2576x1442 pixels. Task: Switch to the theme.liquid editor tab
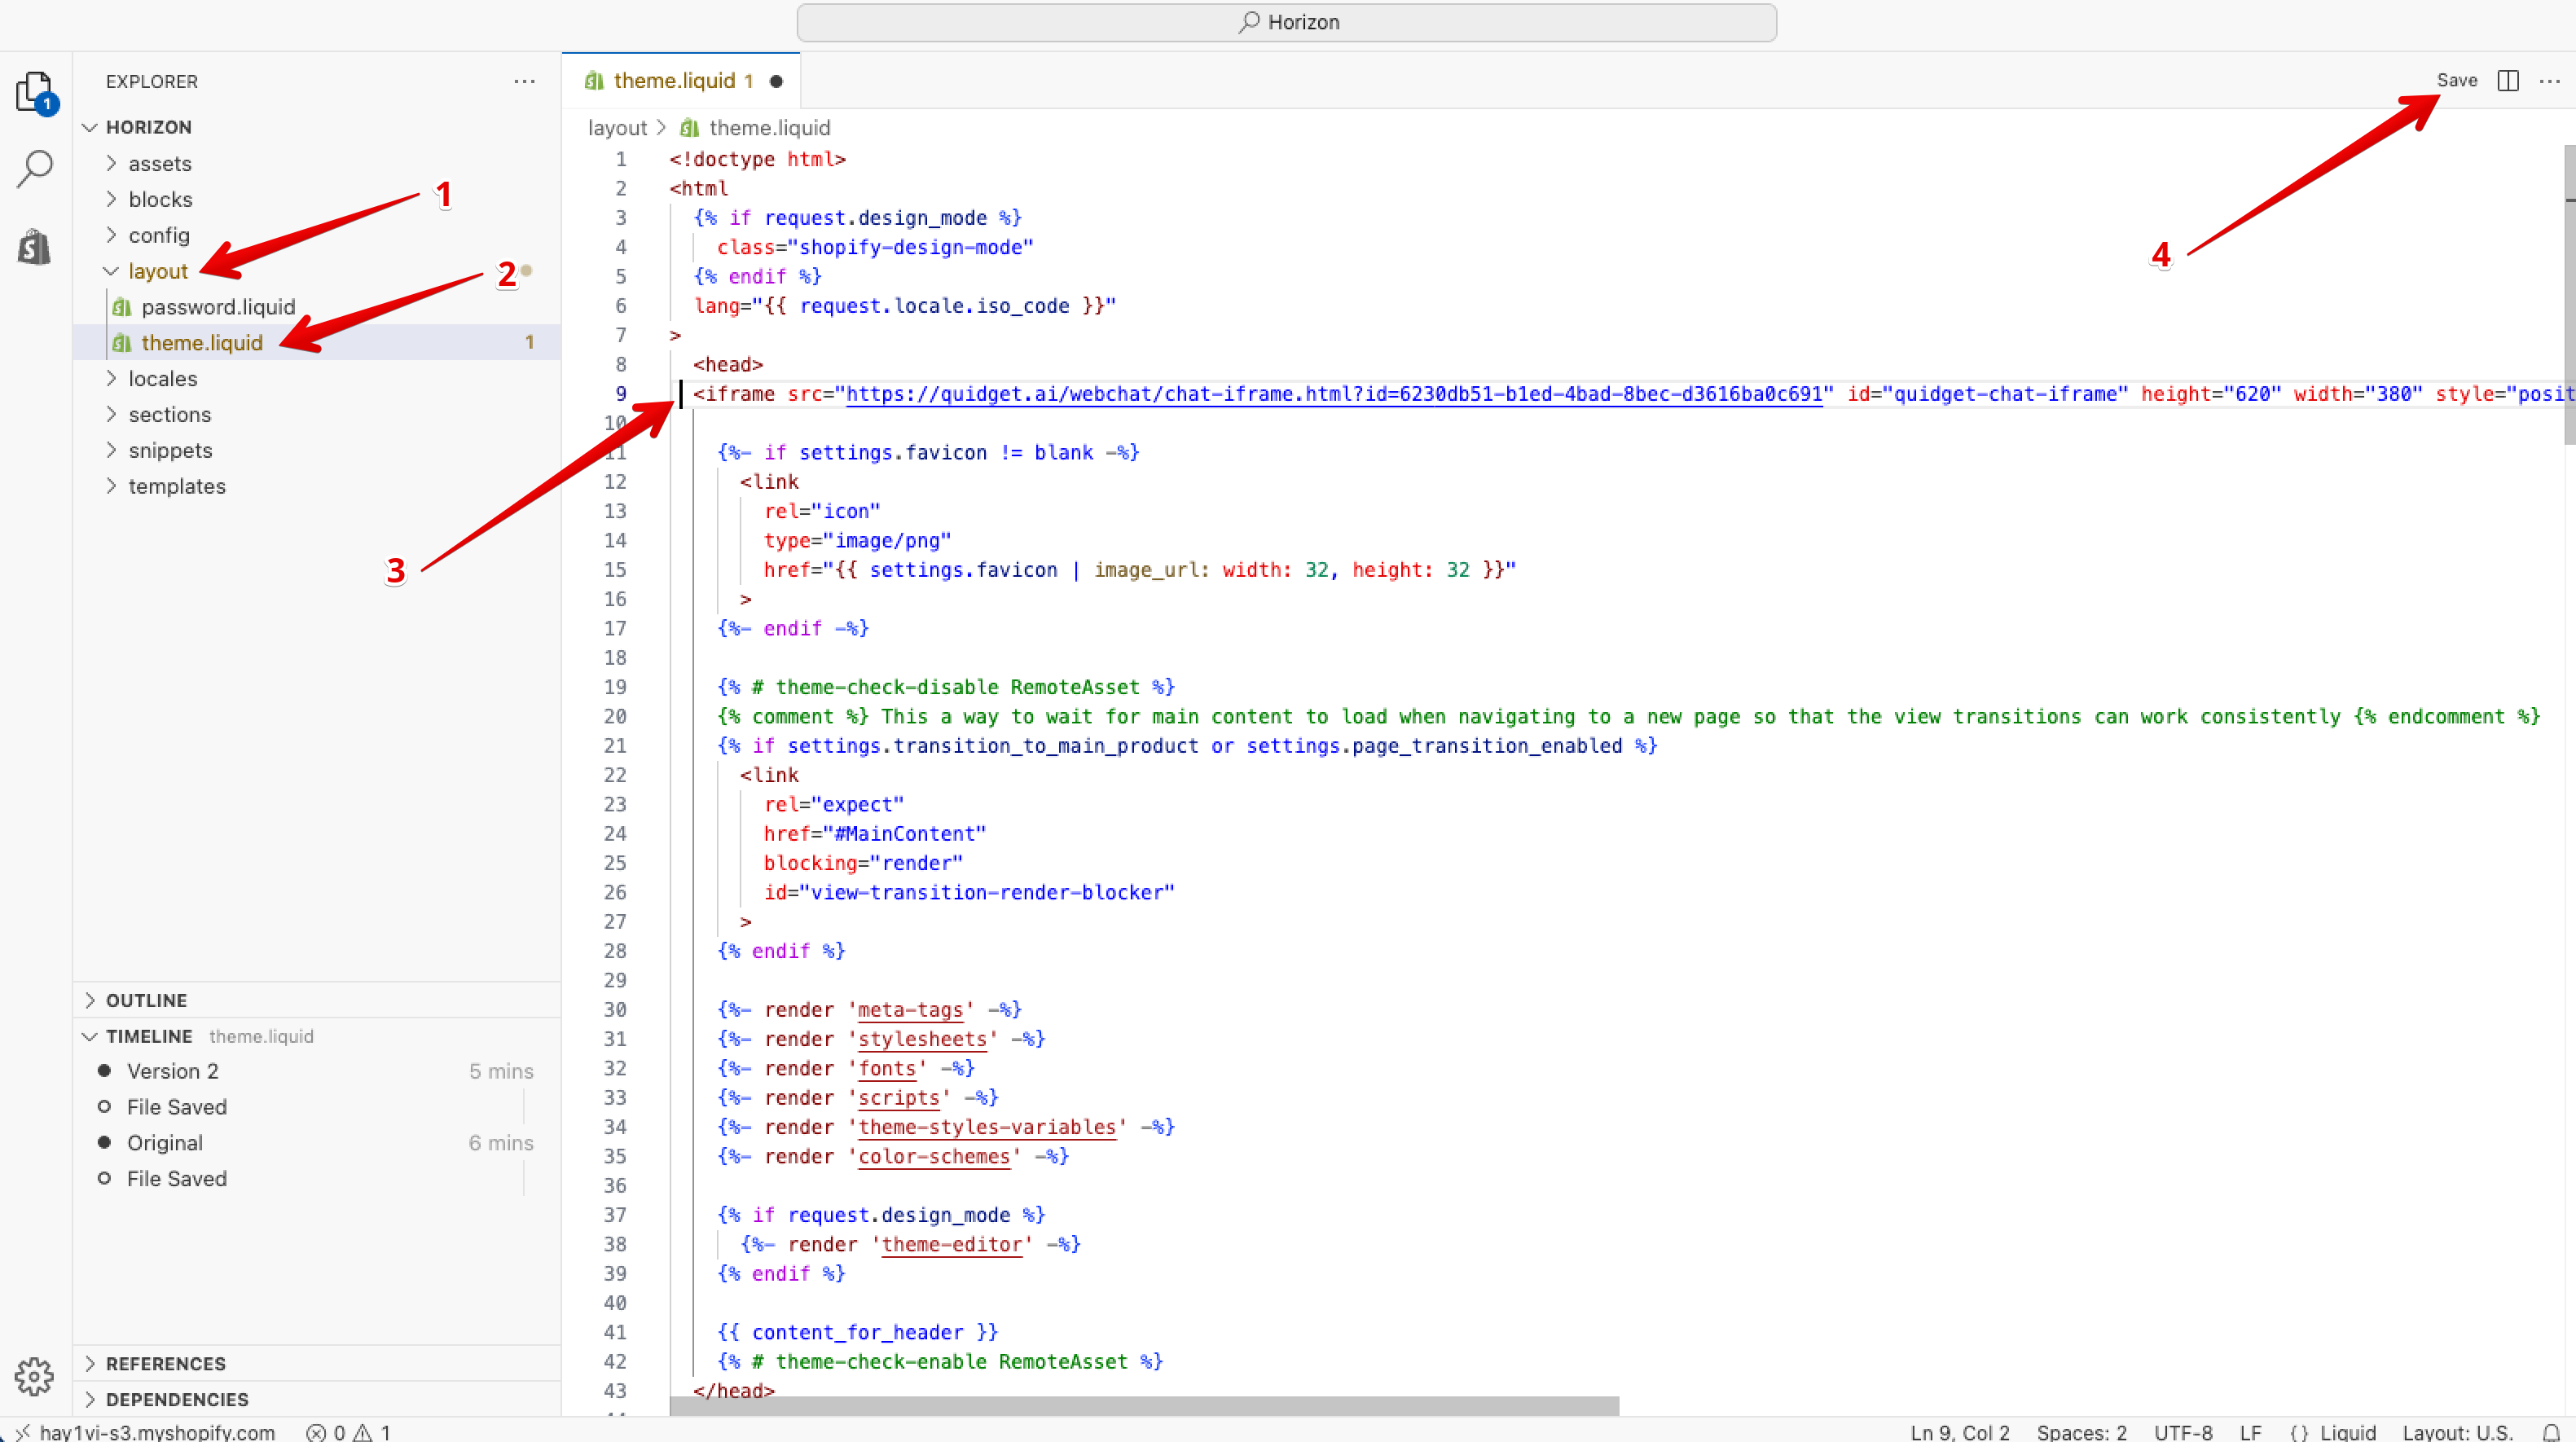(680, 81)
